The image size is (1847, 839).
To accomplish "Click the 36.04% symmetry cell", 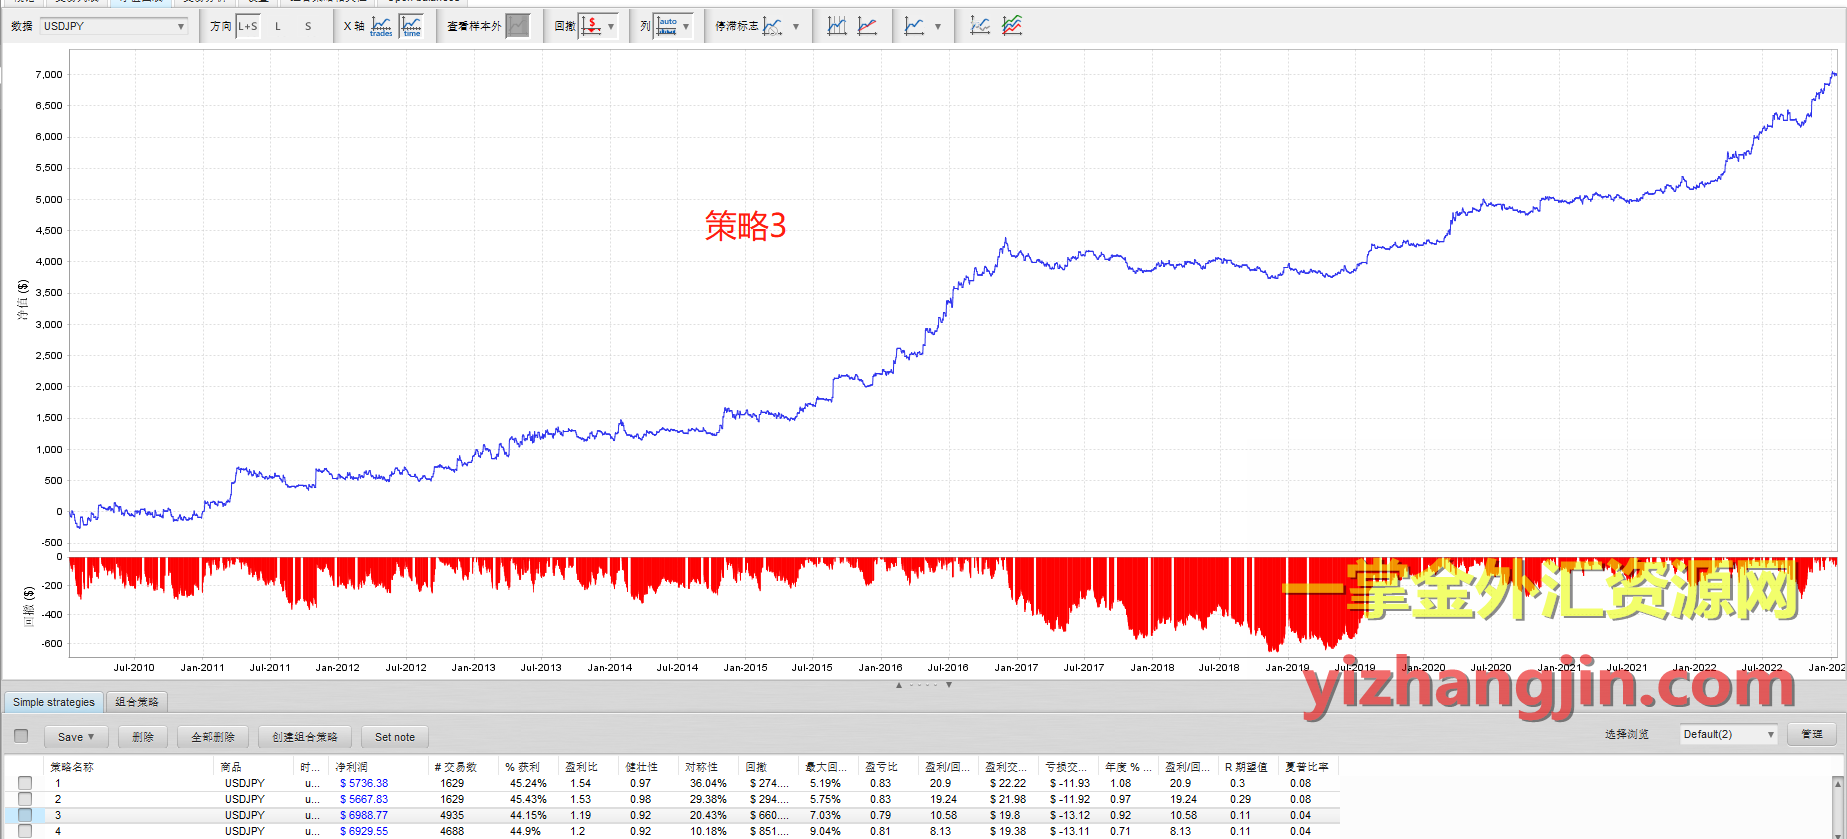I will [x=708, y=783].
